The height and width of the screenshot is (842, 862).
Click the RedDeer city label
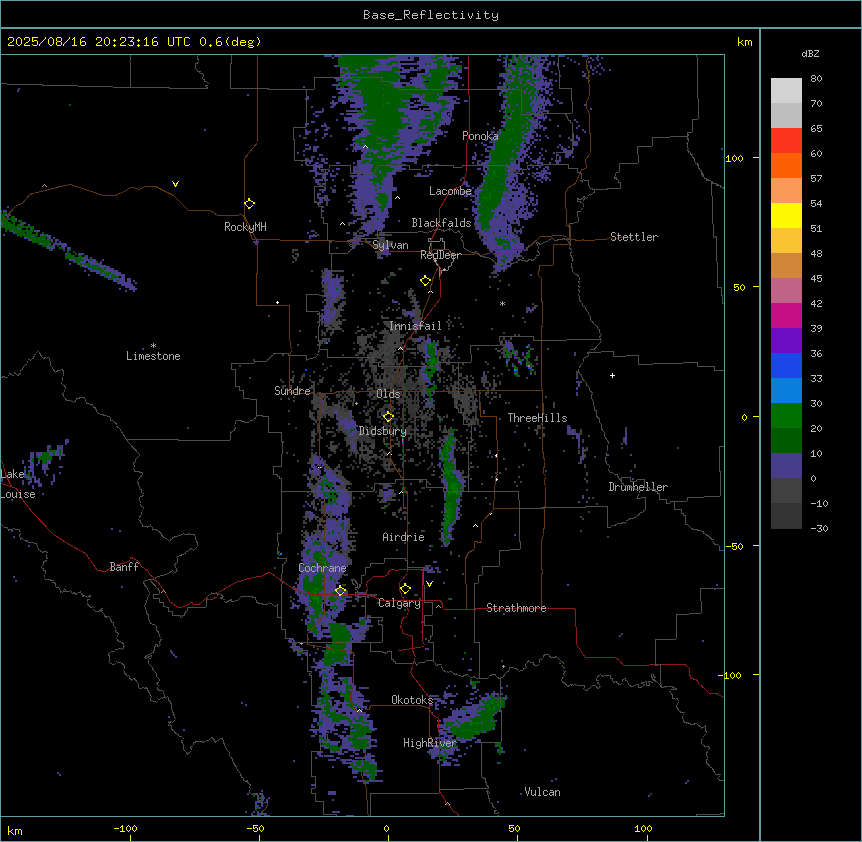(x=440, y=255)
